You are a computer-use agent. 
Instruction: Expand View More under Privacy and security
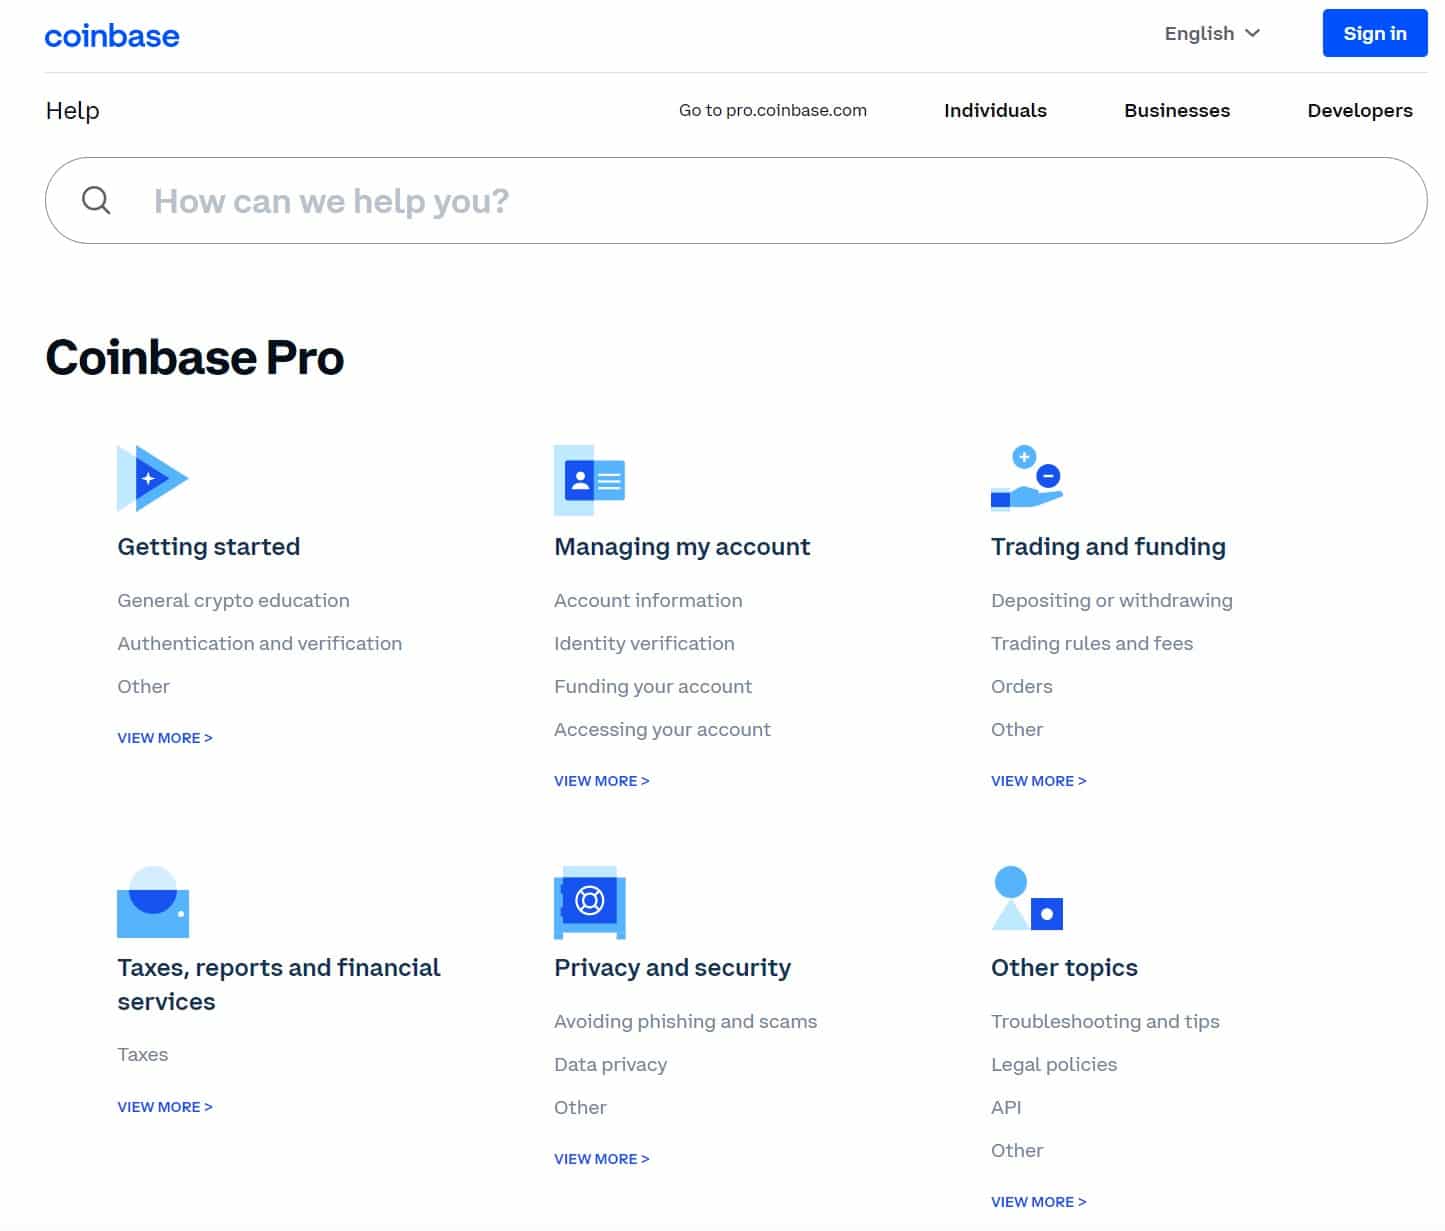click(x=602, y=1159)
